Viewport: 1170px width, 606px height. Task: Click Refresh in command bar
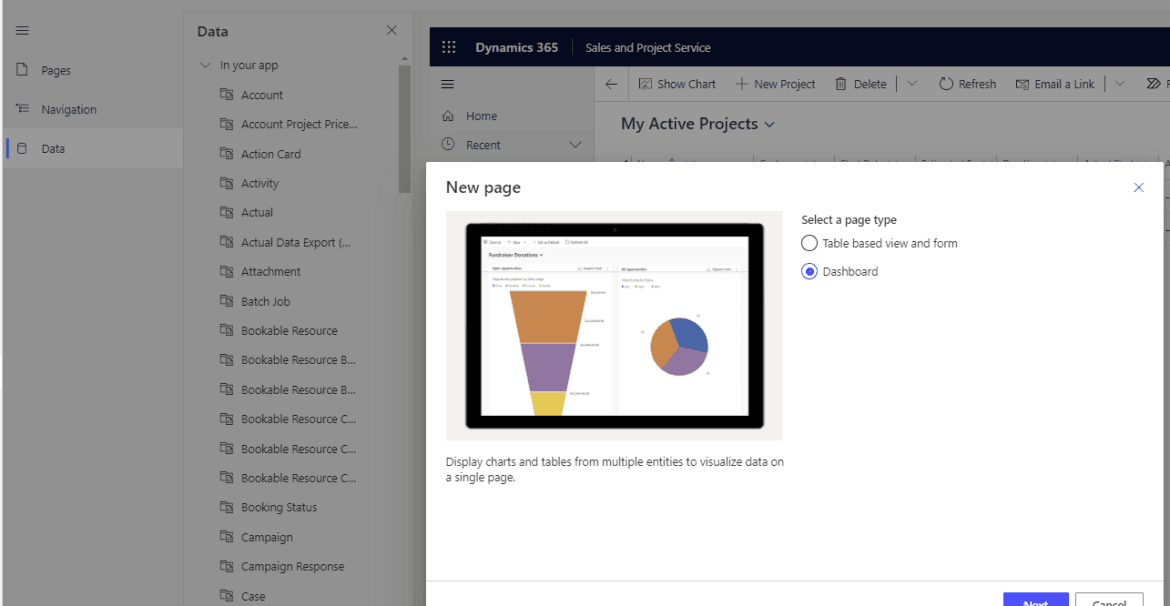967,84
